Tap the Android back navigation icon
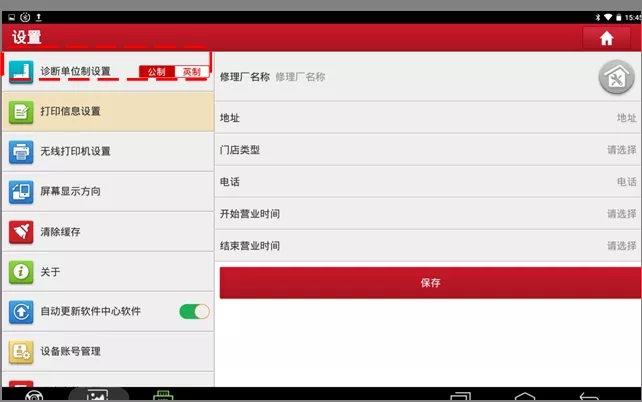Image resolution: width=642 pixels, height=402 pixels. (x=589, y=396)
